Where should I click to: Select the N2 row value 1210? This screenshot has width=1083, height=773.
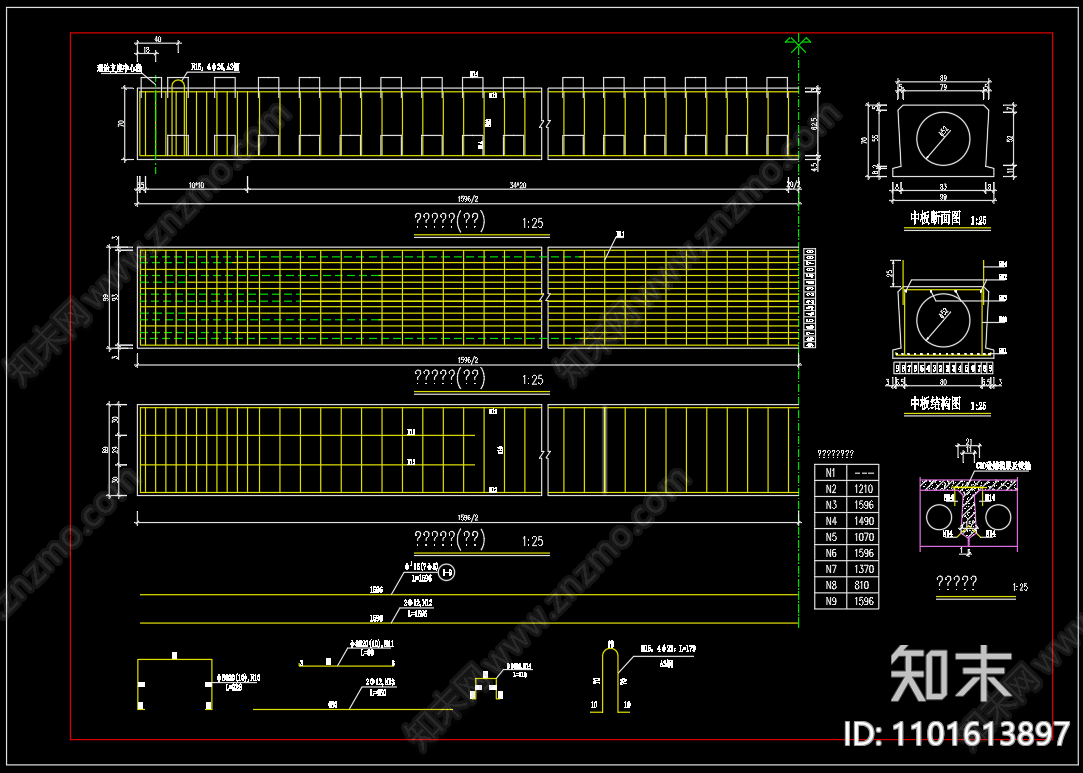(x=863, y=488)
